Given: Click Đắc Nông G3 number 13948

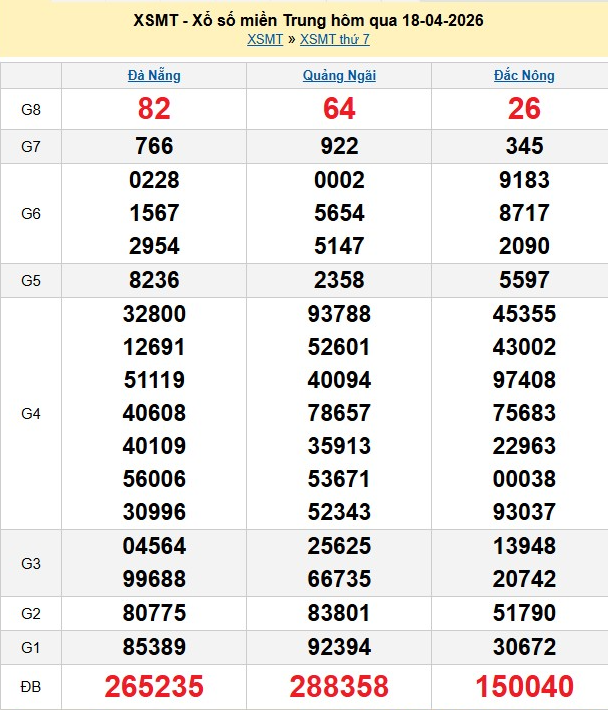Looking at the screenshot, I should 524,546.
